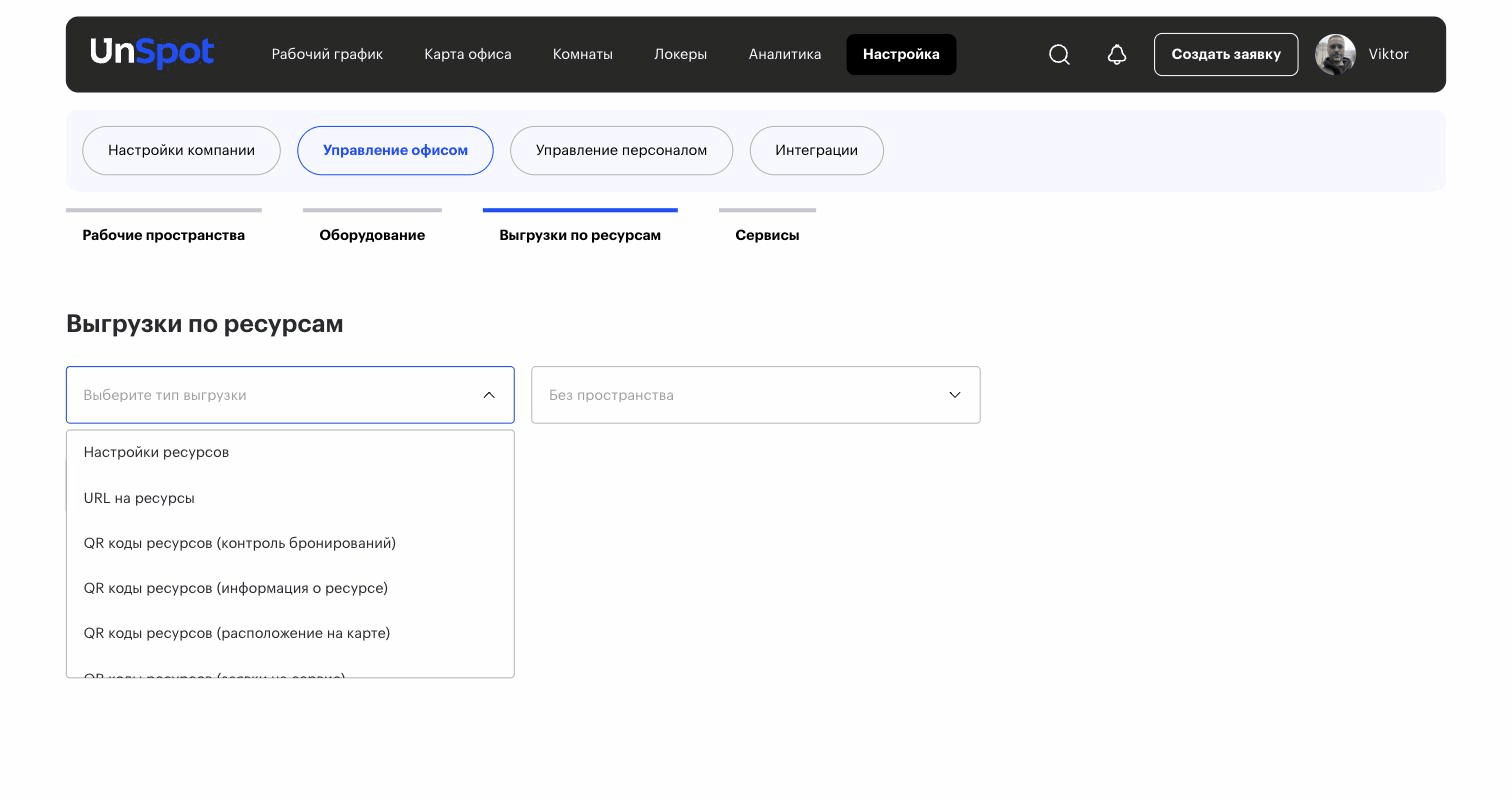Go to 'Карта офиса' page
This screenshot has width=1512, height=801.
[x=468, y=54]
